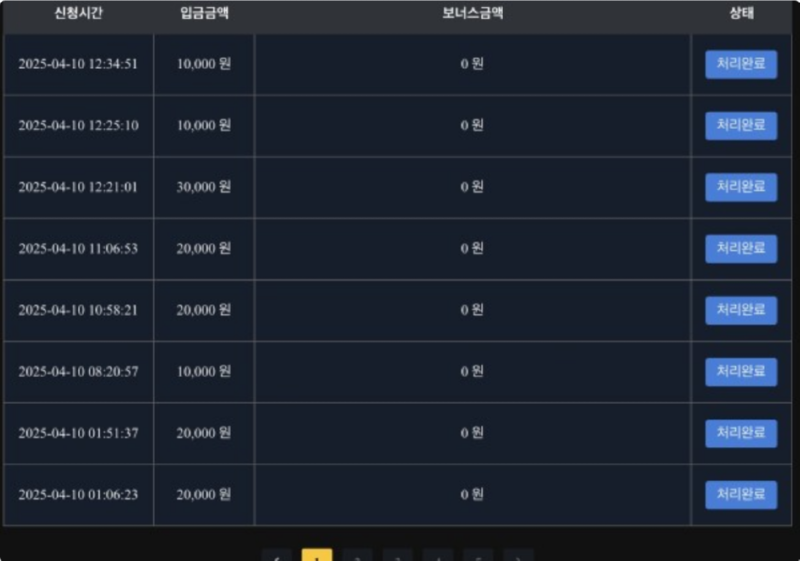Image resolution: width=800 pixels, height=561 pixels.
Task: Click 처리완료 button for 12:25:10 deposit
Action: coord(741,125)
